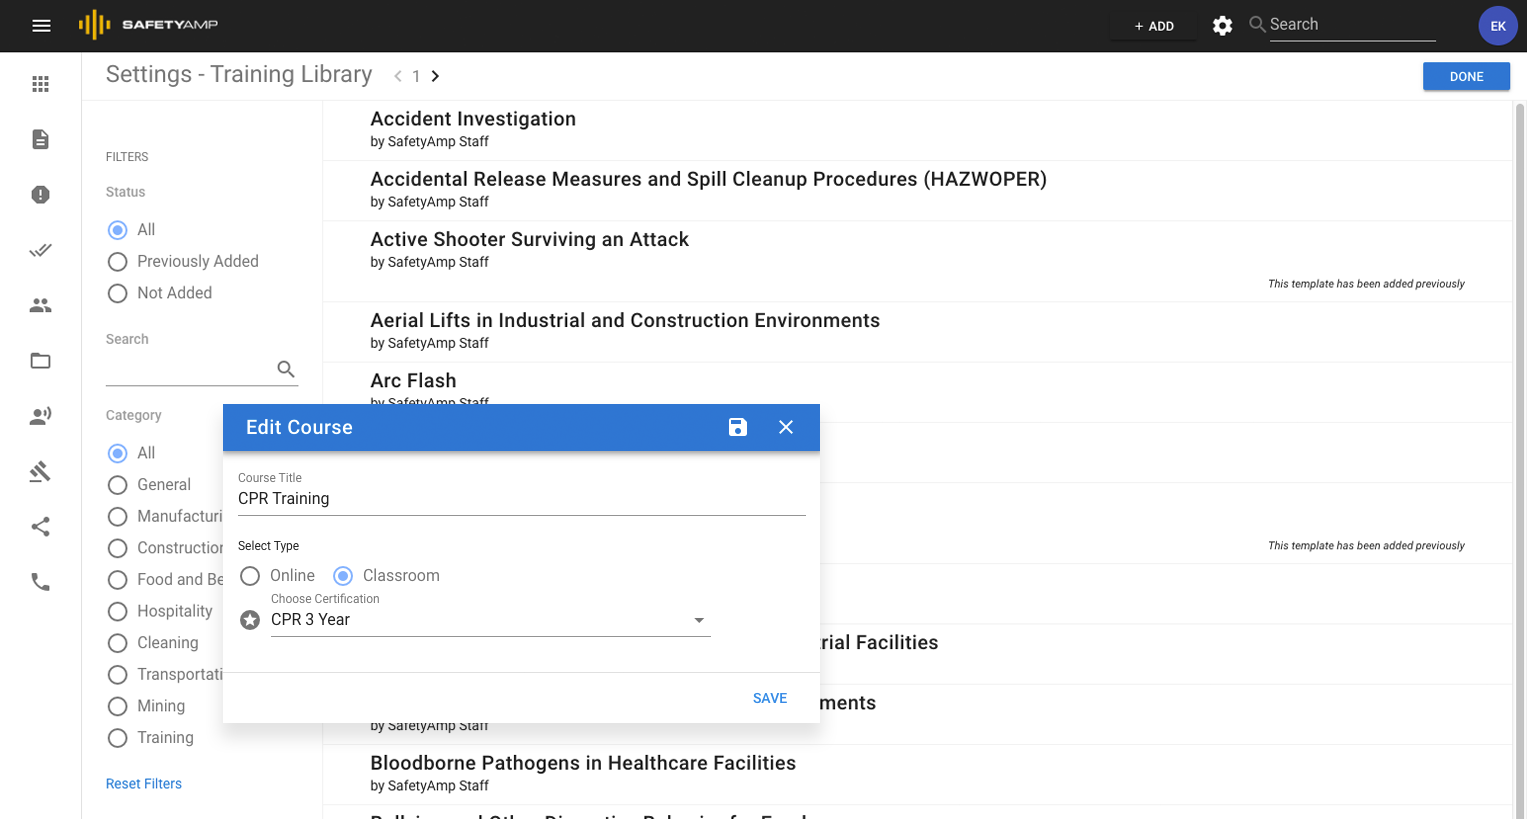The image size is (1527, 819).
Task: Open the hamburger menu at top left
Action: [41, 25]
